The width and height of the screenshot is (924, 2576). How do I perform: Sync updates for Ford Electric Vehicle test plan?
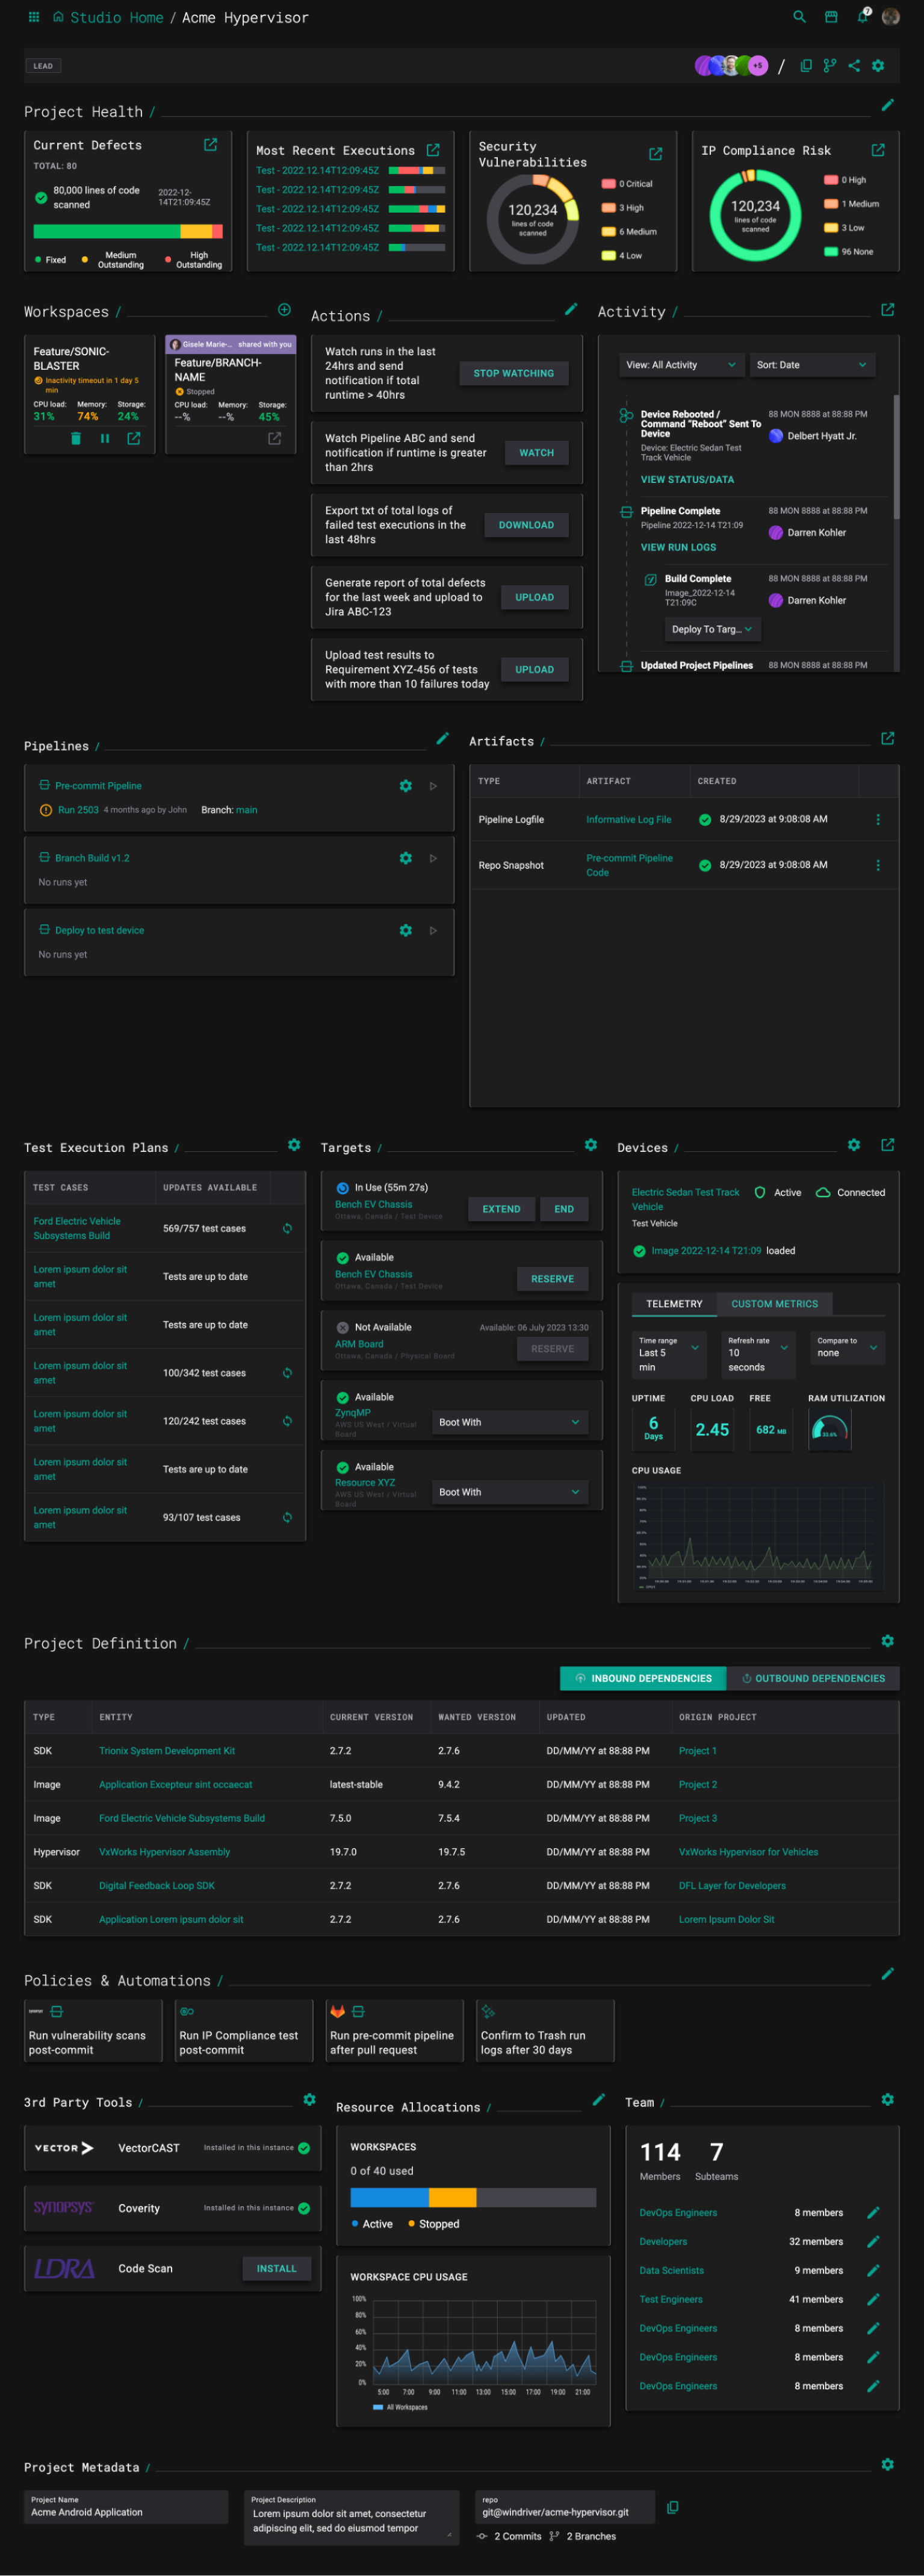(287, 1228)
